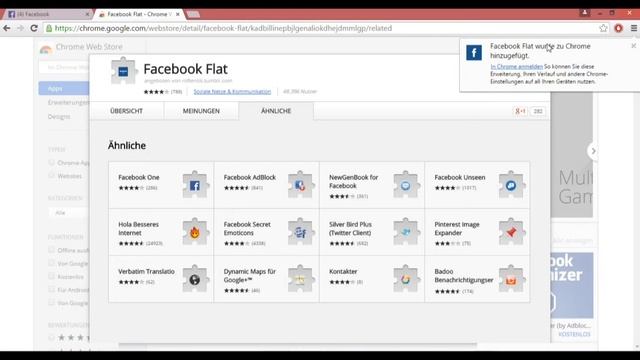Click the Google +1 button

[520, 111]
